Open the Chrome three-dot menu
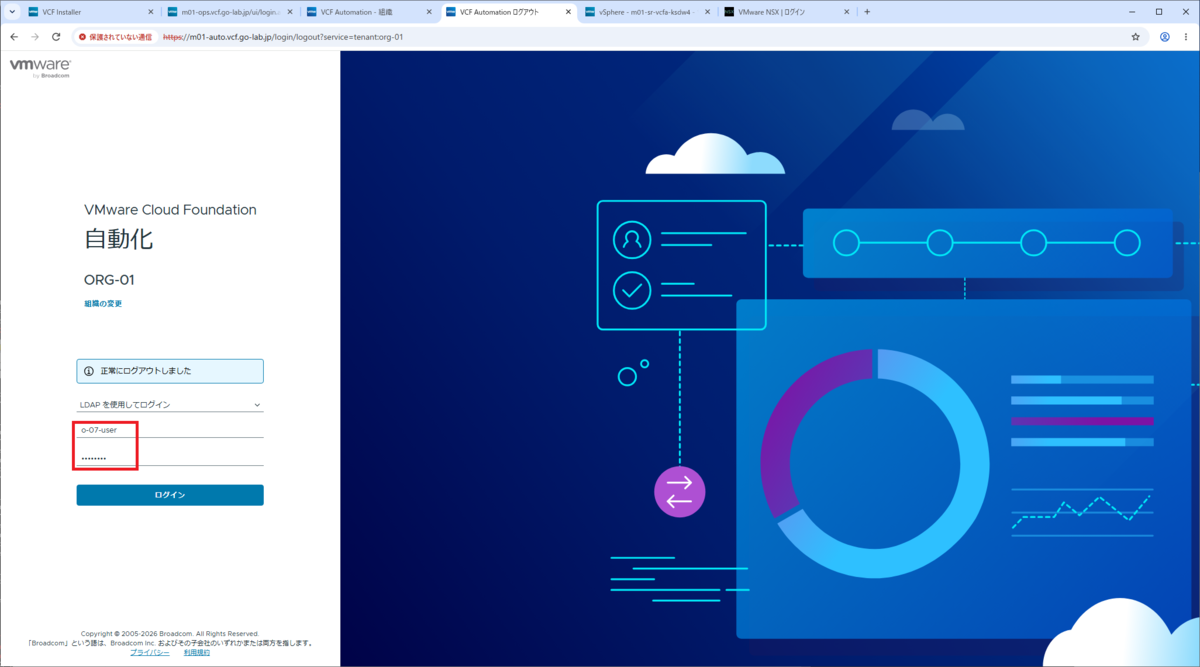 pyautogui.click(x=1186, y=36)
